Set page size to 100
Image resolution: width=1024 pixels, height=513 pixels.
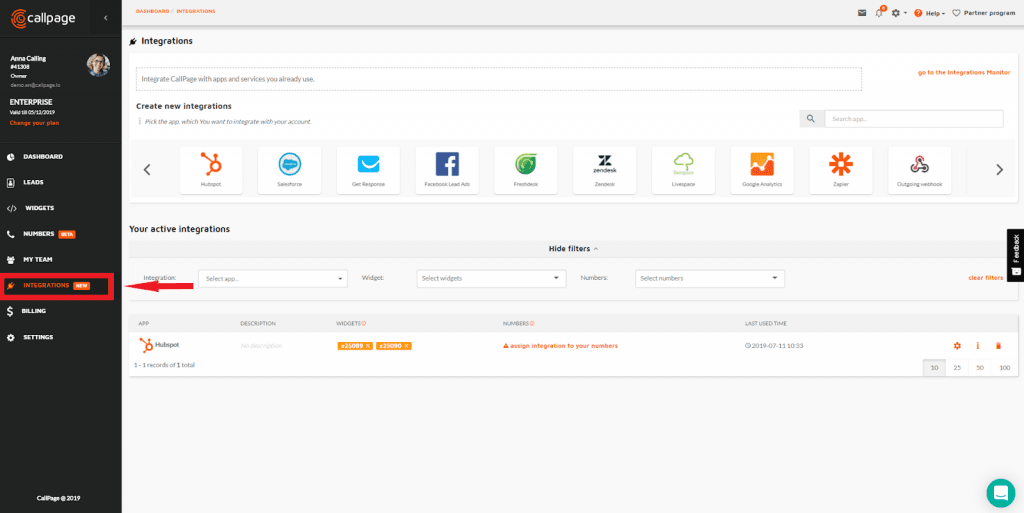1004,368
